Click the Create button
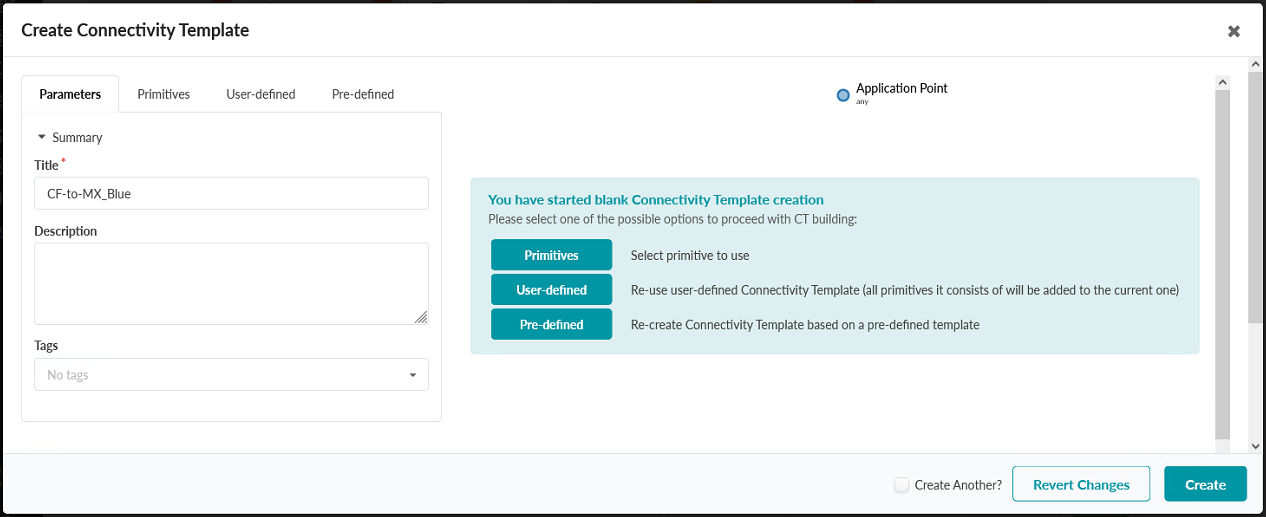This screenshot has width=1266, height=517. [1205, 485]
